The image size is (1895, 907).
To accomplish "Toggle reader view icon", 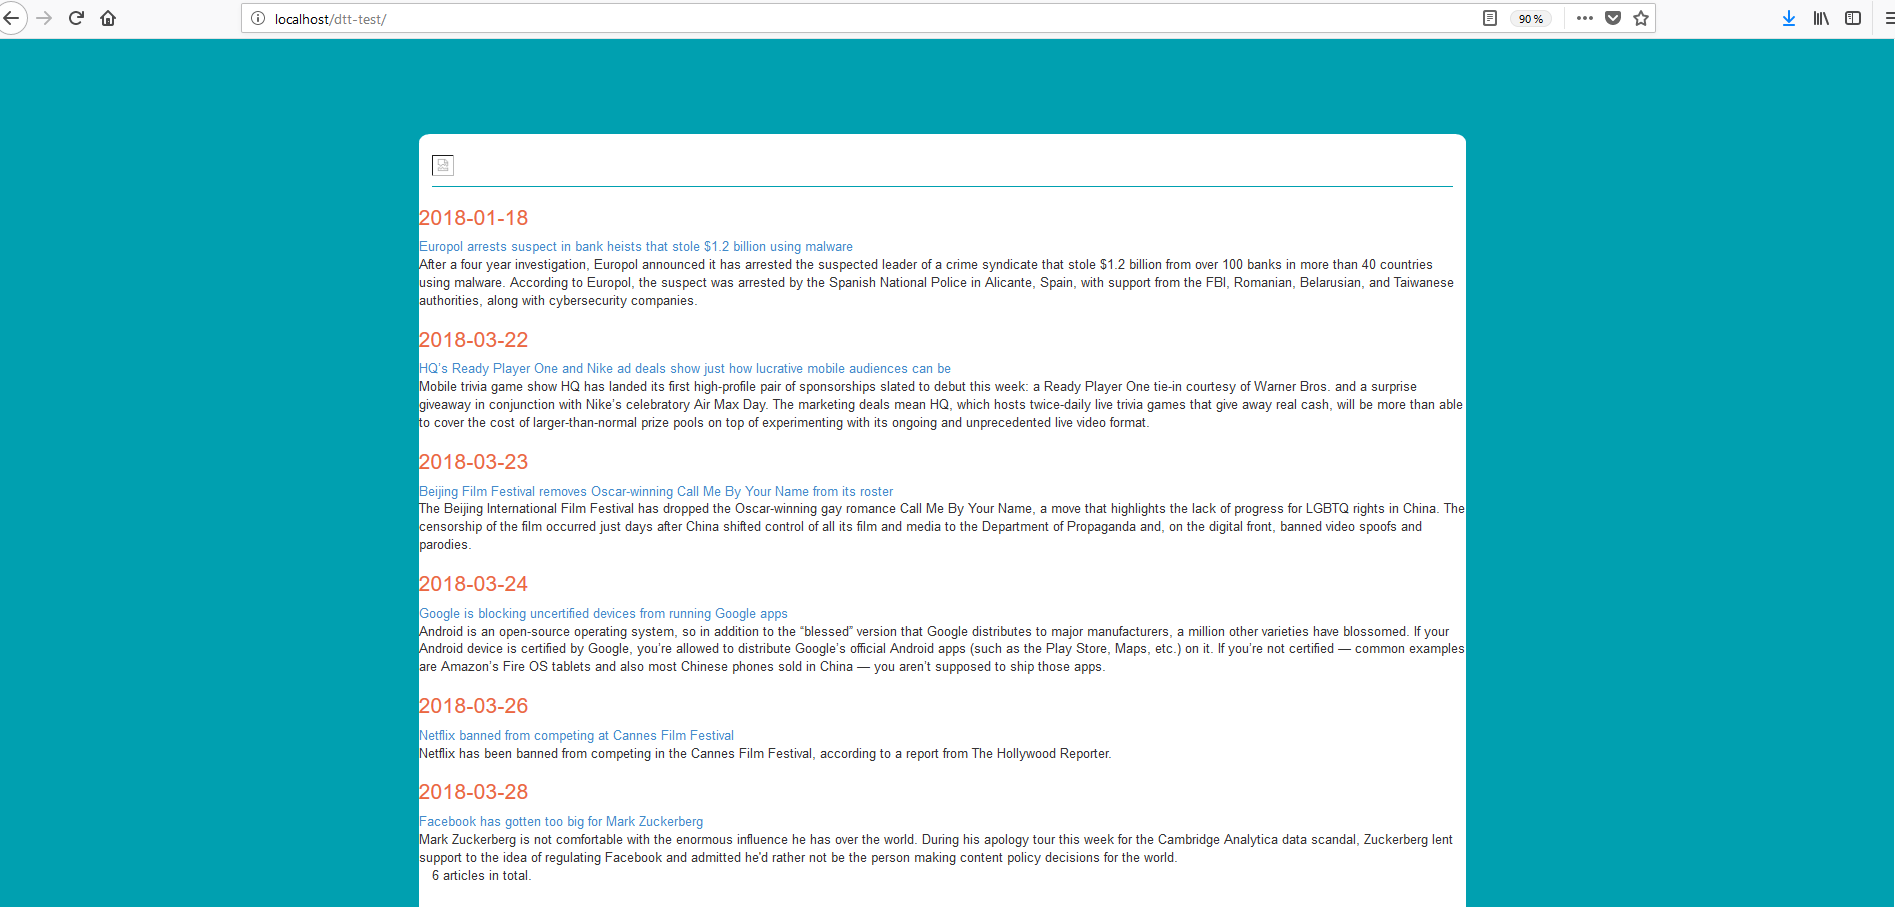I will (1490, 18).
